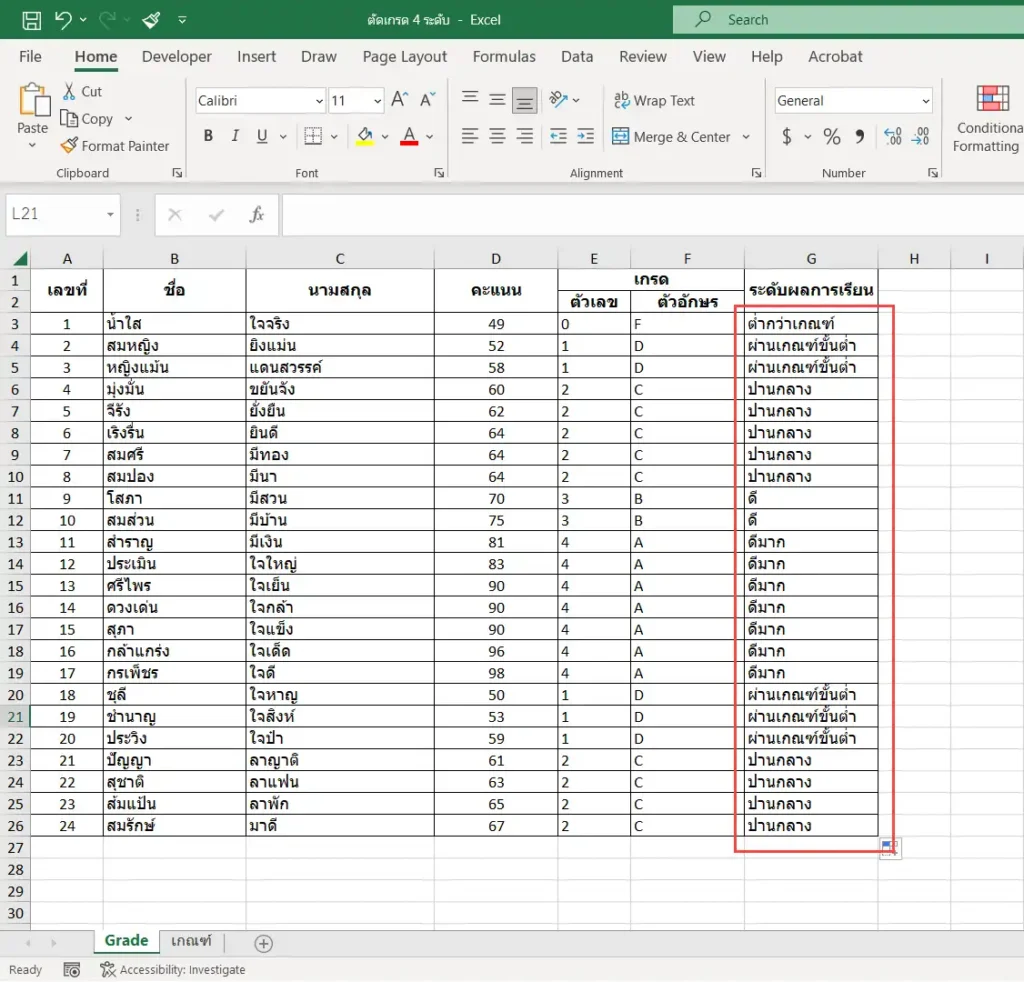Viewport: 1024px width, 982px height.
Task: Apply yellow Fill Color swatch
Action: [x=365, y=136]
